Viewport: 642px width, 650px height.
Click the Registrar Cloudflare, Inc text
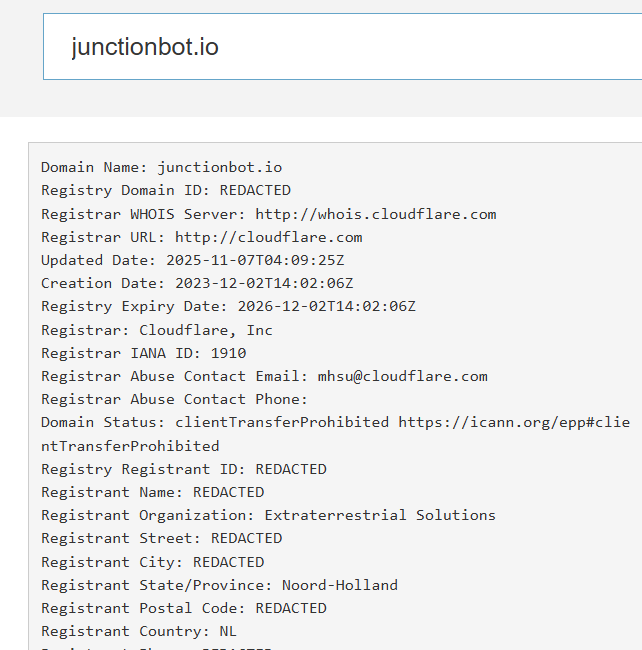[205, 330]
